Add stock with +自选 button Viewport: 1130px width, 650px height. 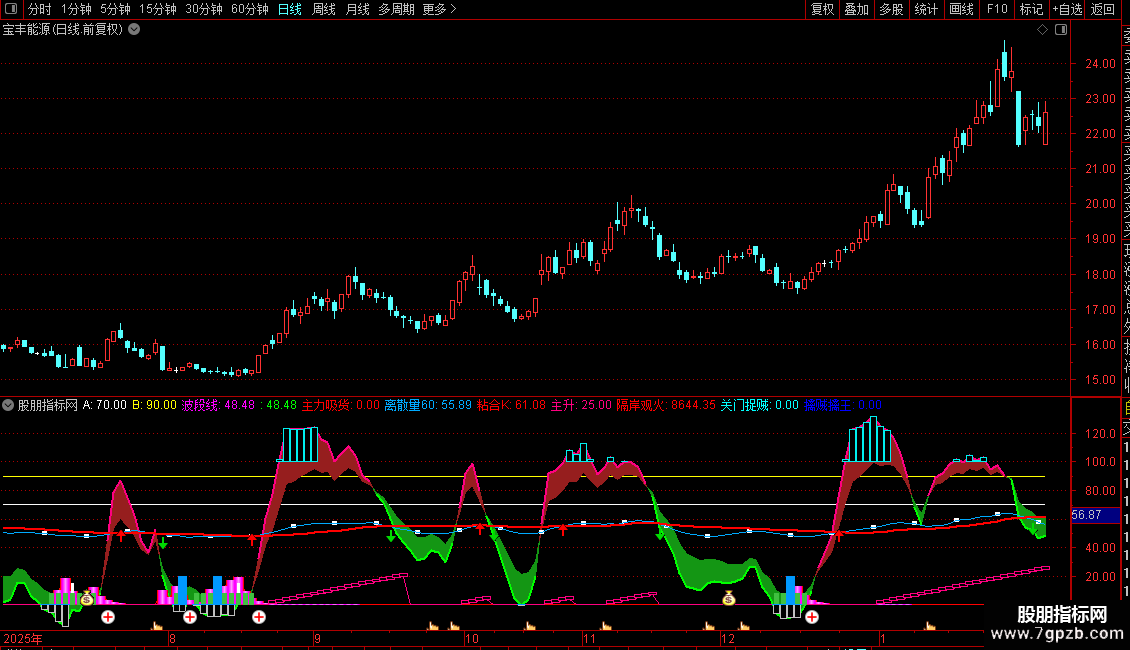(x=1067, y=9)
